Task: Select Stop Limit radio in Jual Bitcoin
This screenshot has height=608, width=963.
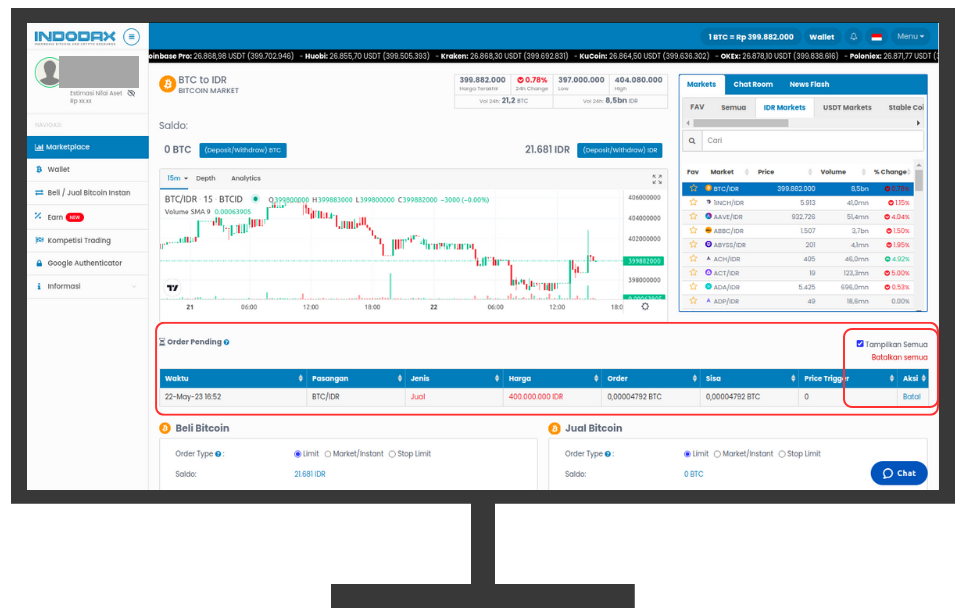Action: pos(782,454)
